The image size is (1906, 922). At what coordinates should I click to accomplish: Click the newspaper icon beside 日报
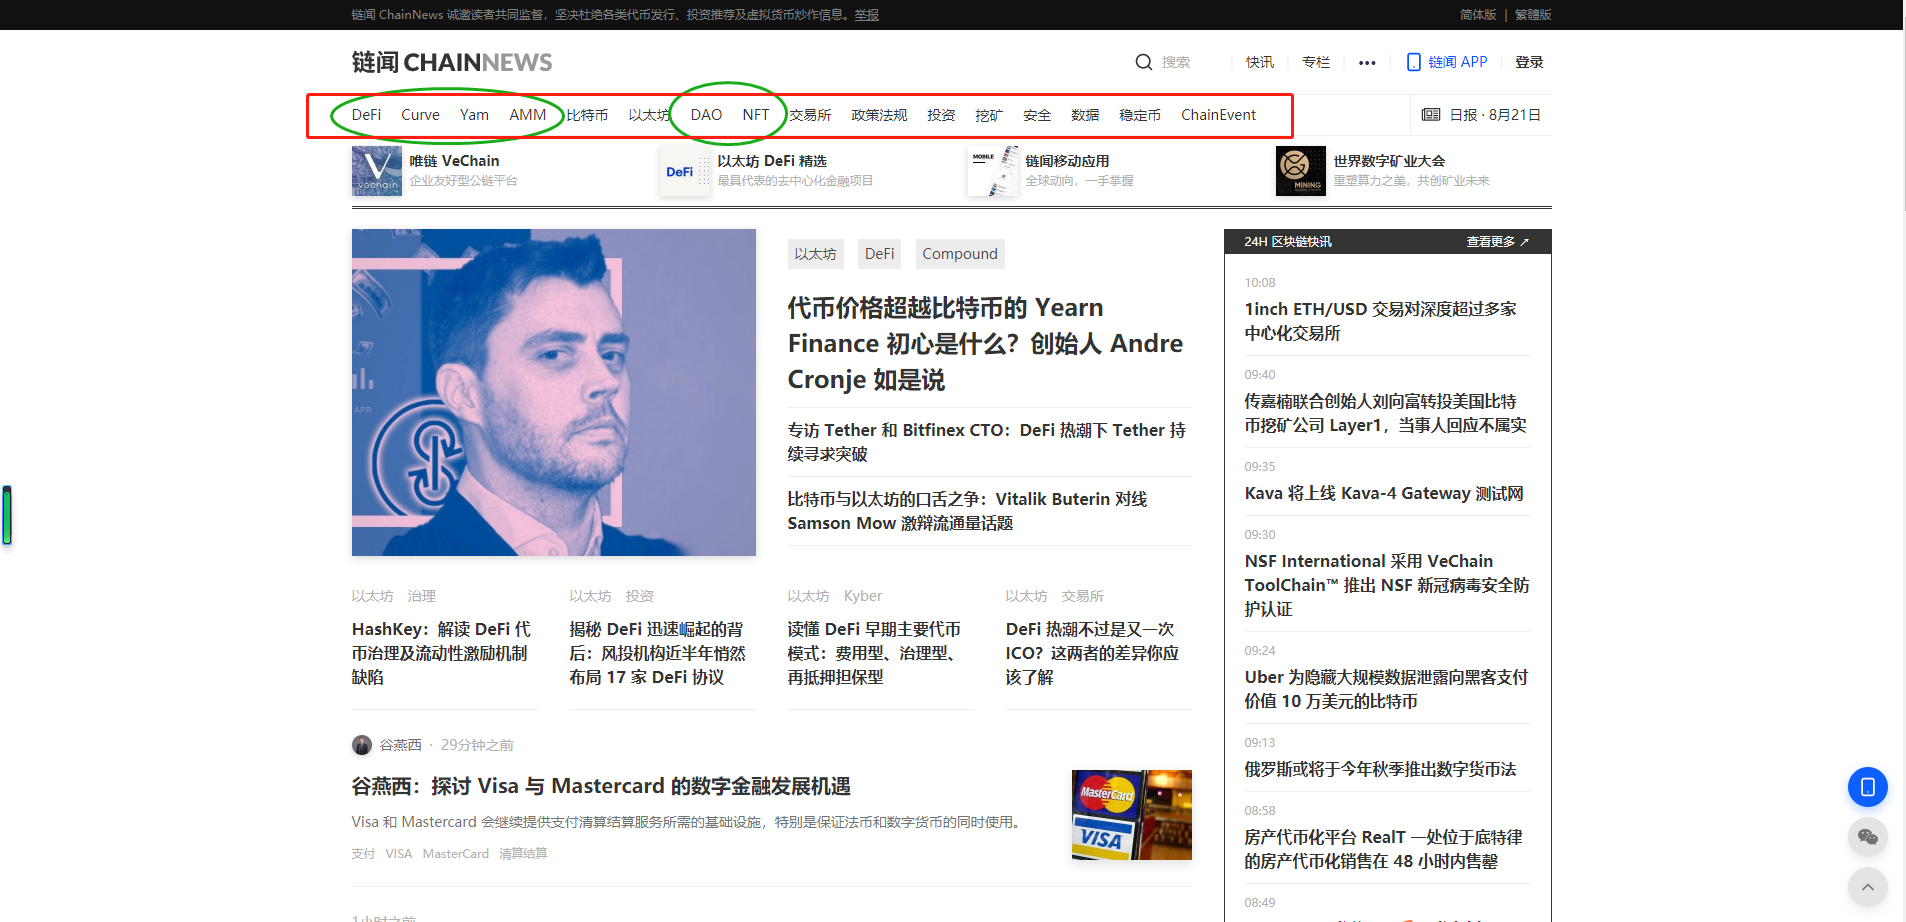[x=1431, y=115]
